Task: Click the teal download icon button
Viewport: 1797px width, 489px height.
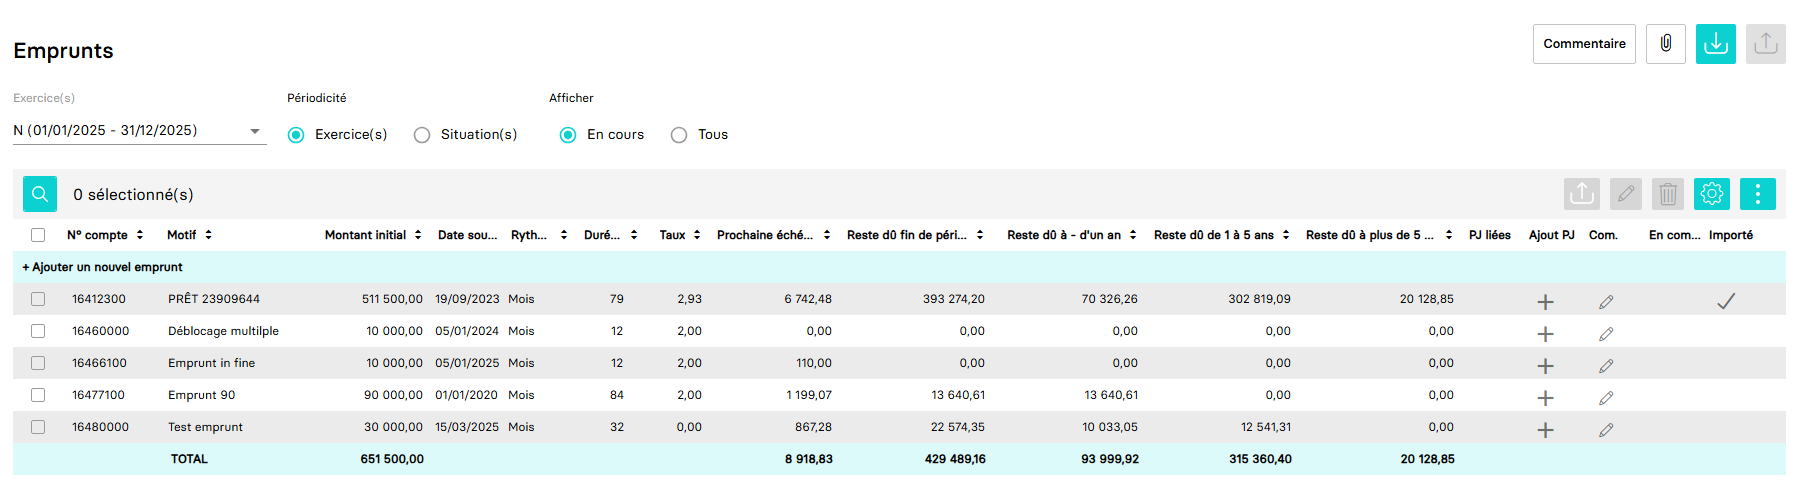Action: pyautogui.click(x=1716, y=44)
